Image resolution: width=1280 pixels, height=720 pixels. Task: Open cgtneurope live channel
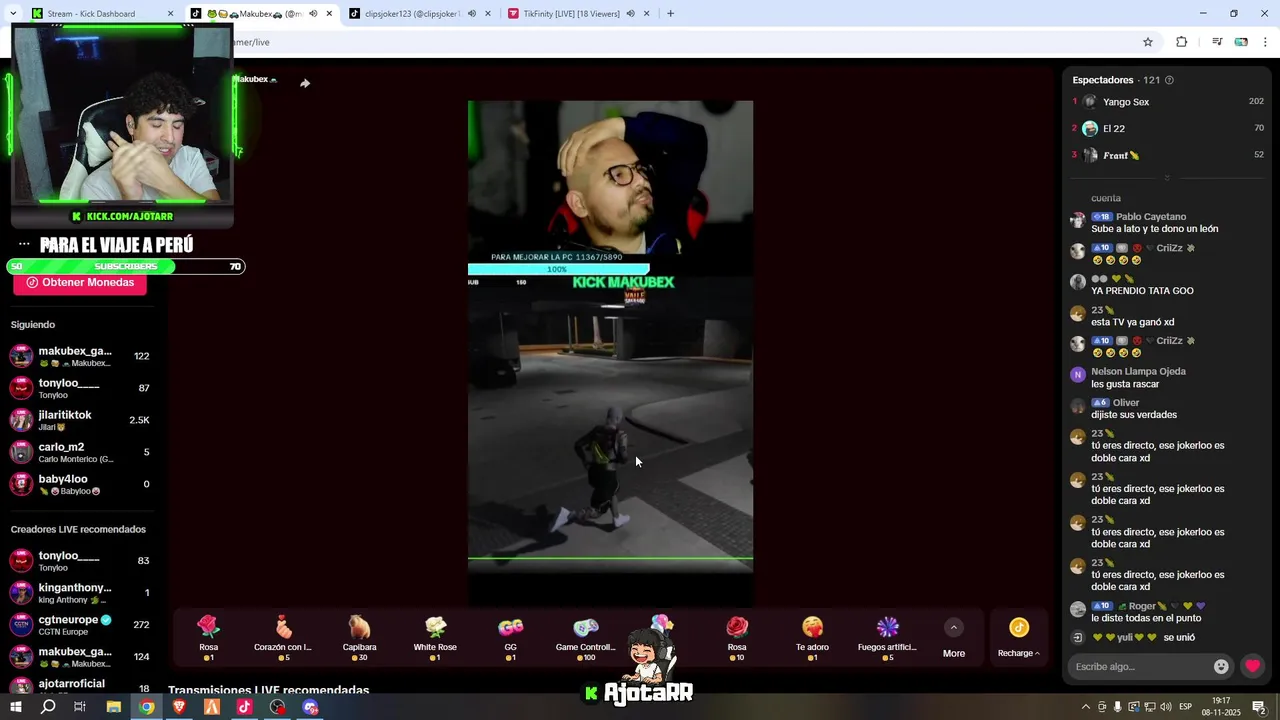pos(80,624)
